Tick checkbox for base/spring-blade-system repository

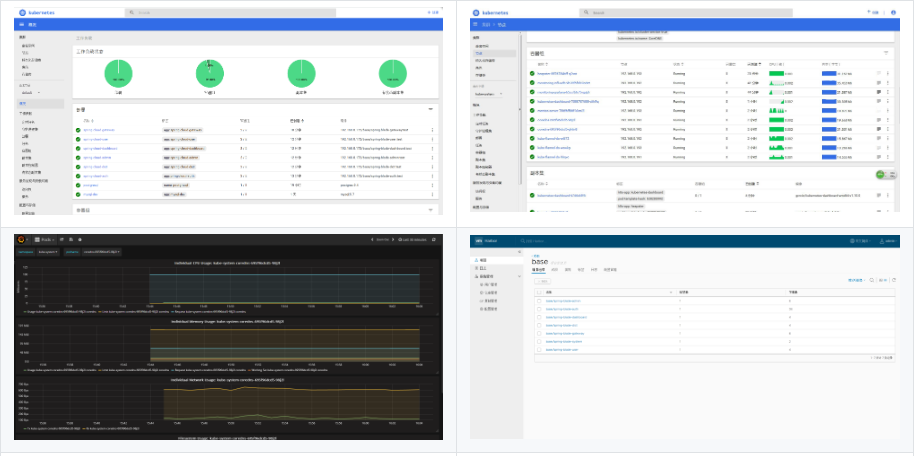(x=539, y=342)
